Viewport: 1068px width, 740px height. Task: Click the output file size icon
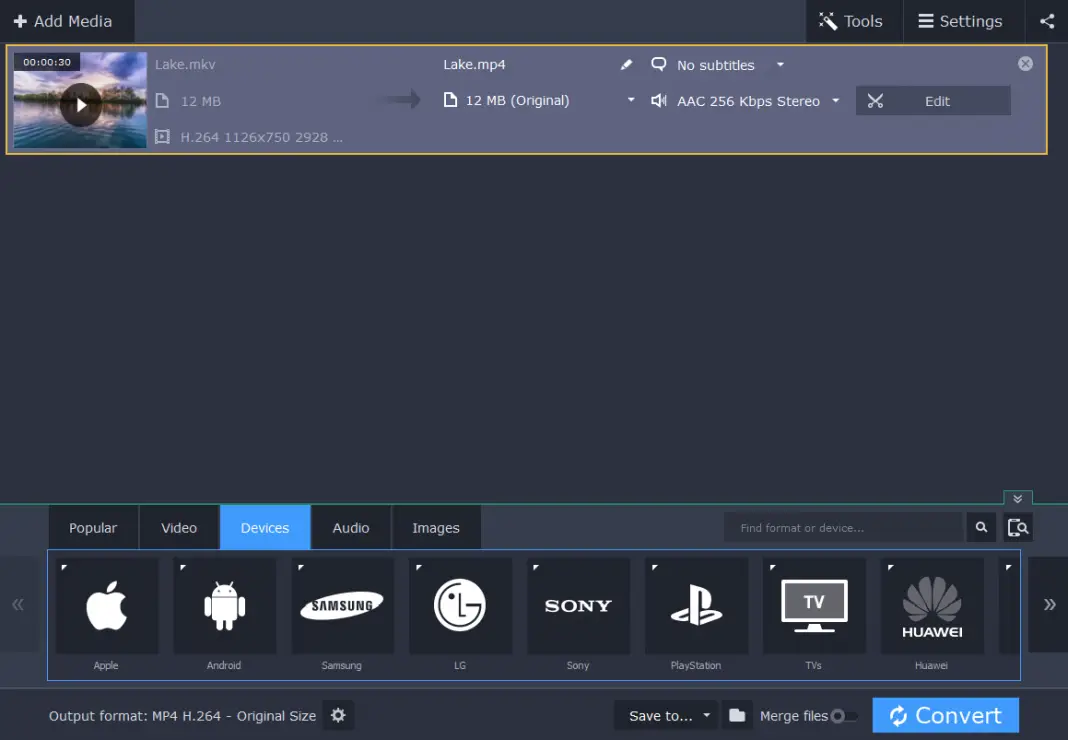[x=450, y=100]
